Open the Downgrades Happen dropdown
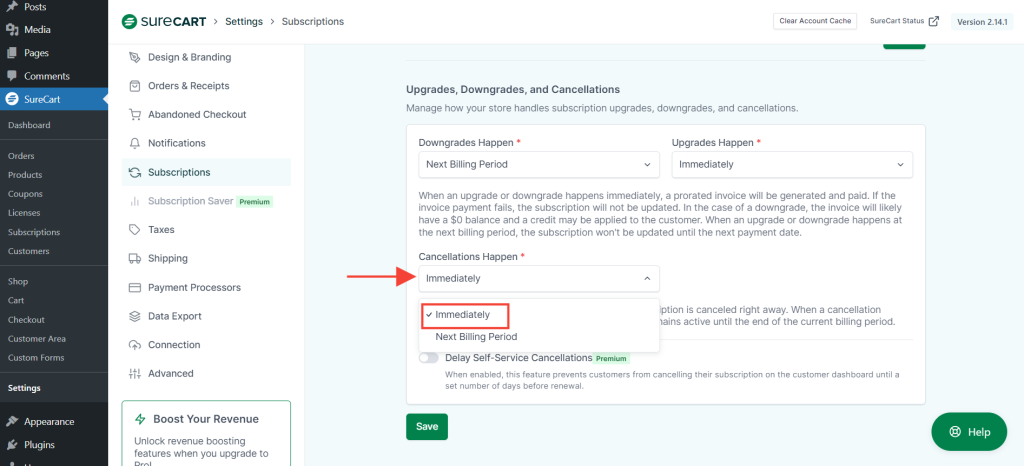1024x466 pixels. pos(538,164)
